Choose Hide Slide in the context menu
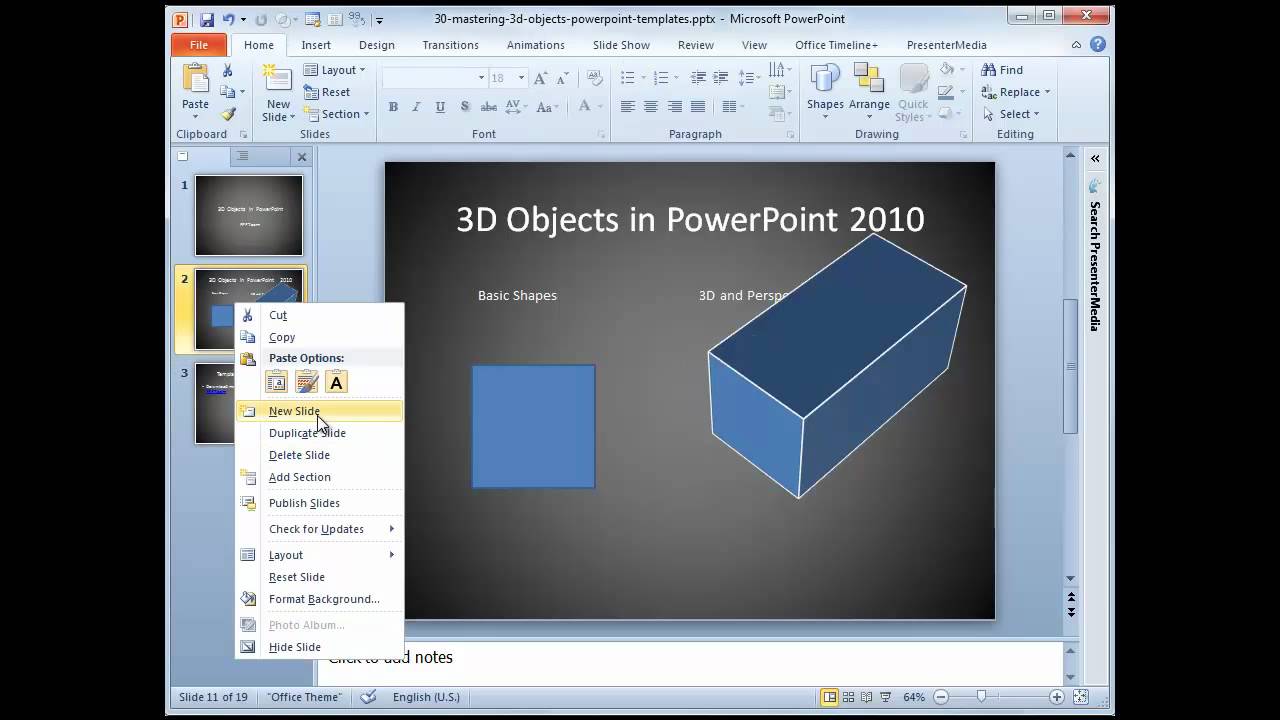Viewport: 1280px width, 720px height. tap(319, 647)
